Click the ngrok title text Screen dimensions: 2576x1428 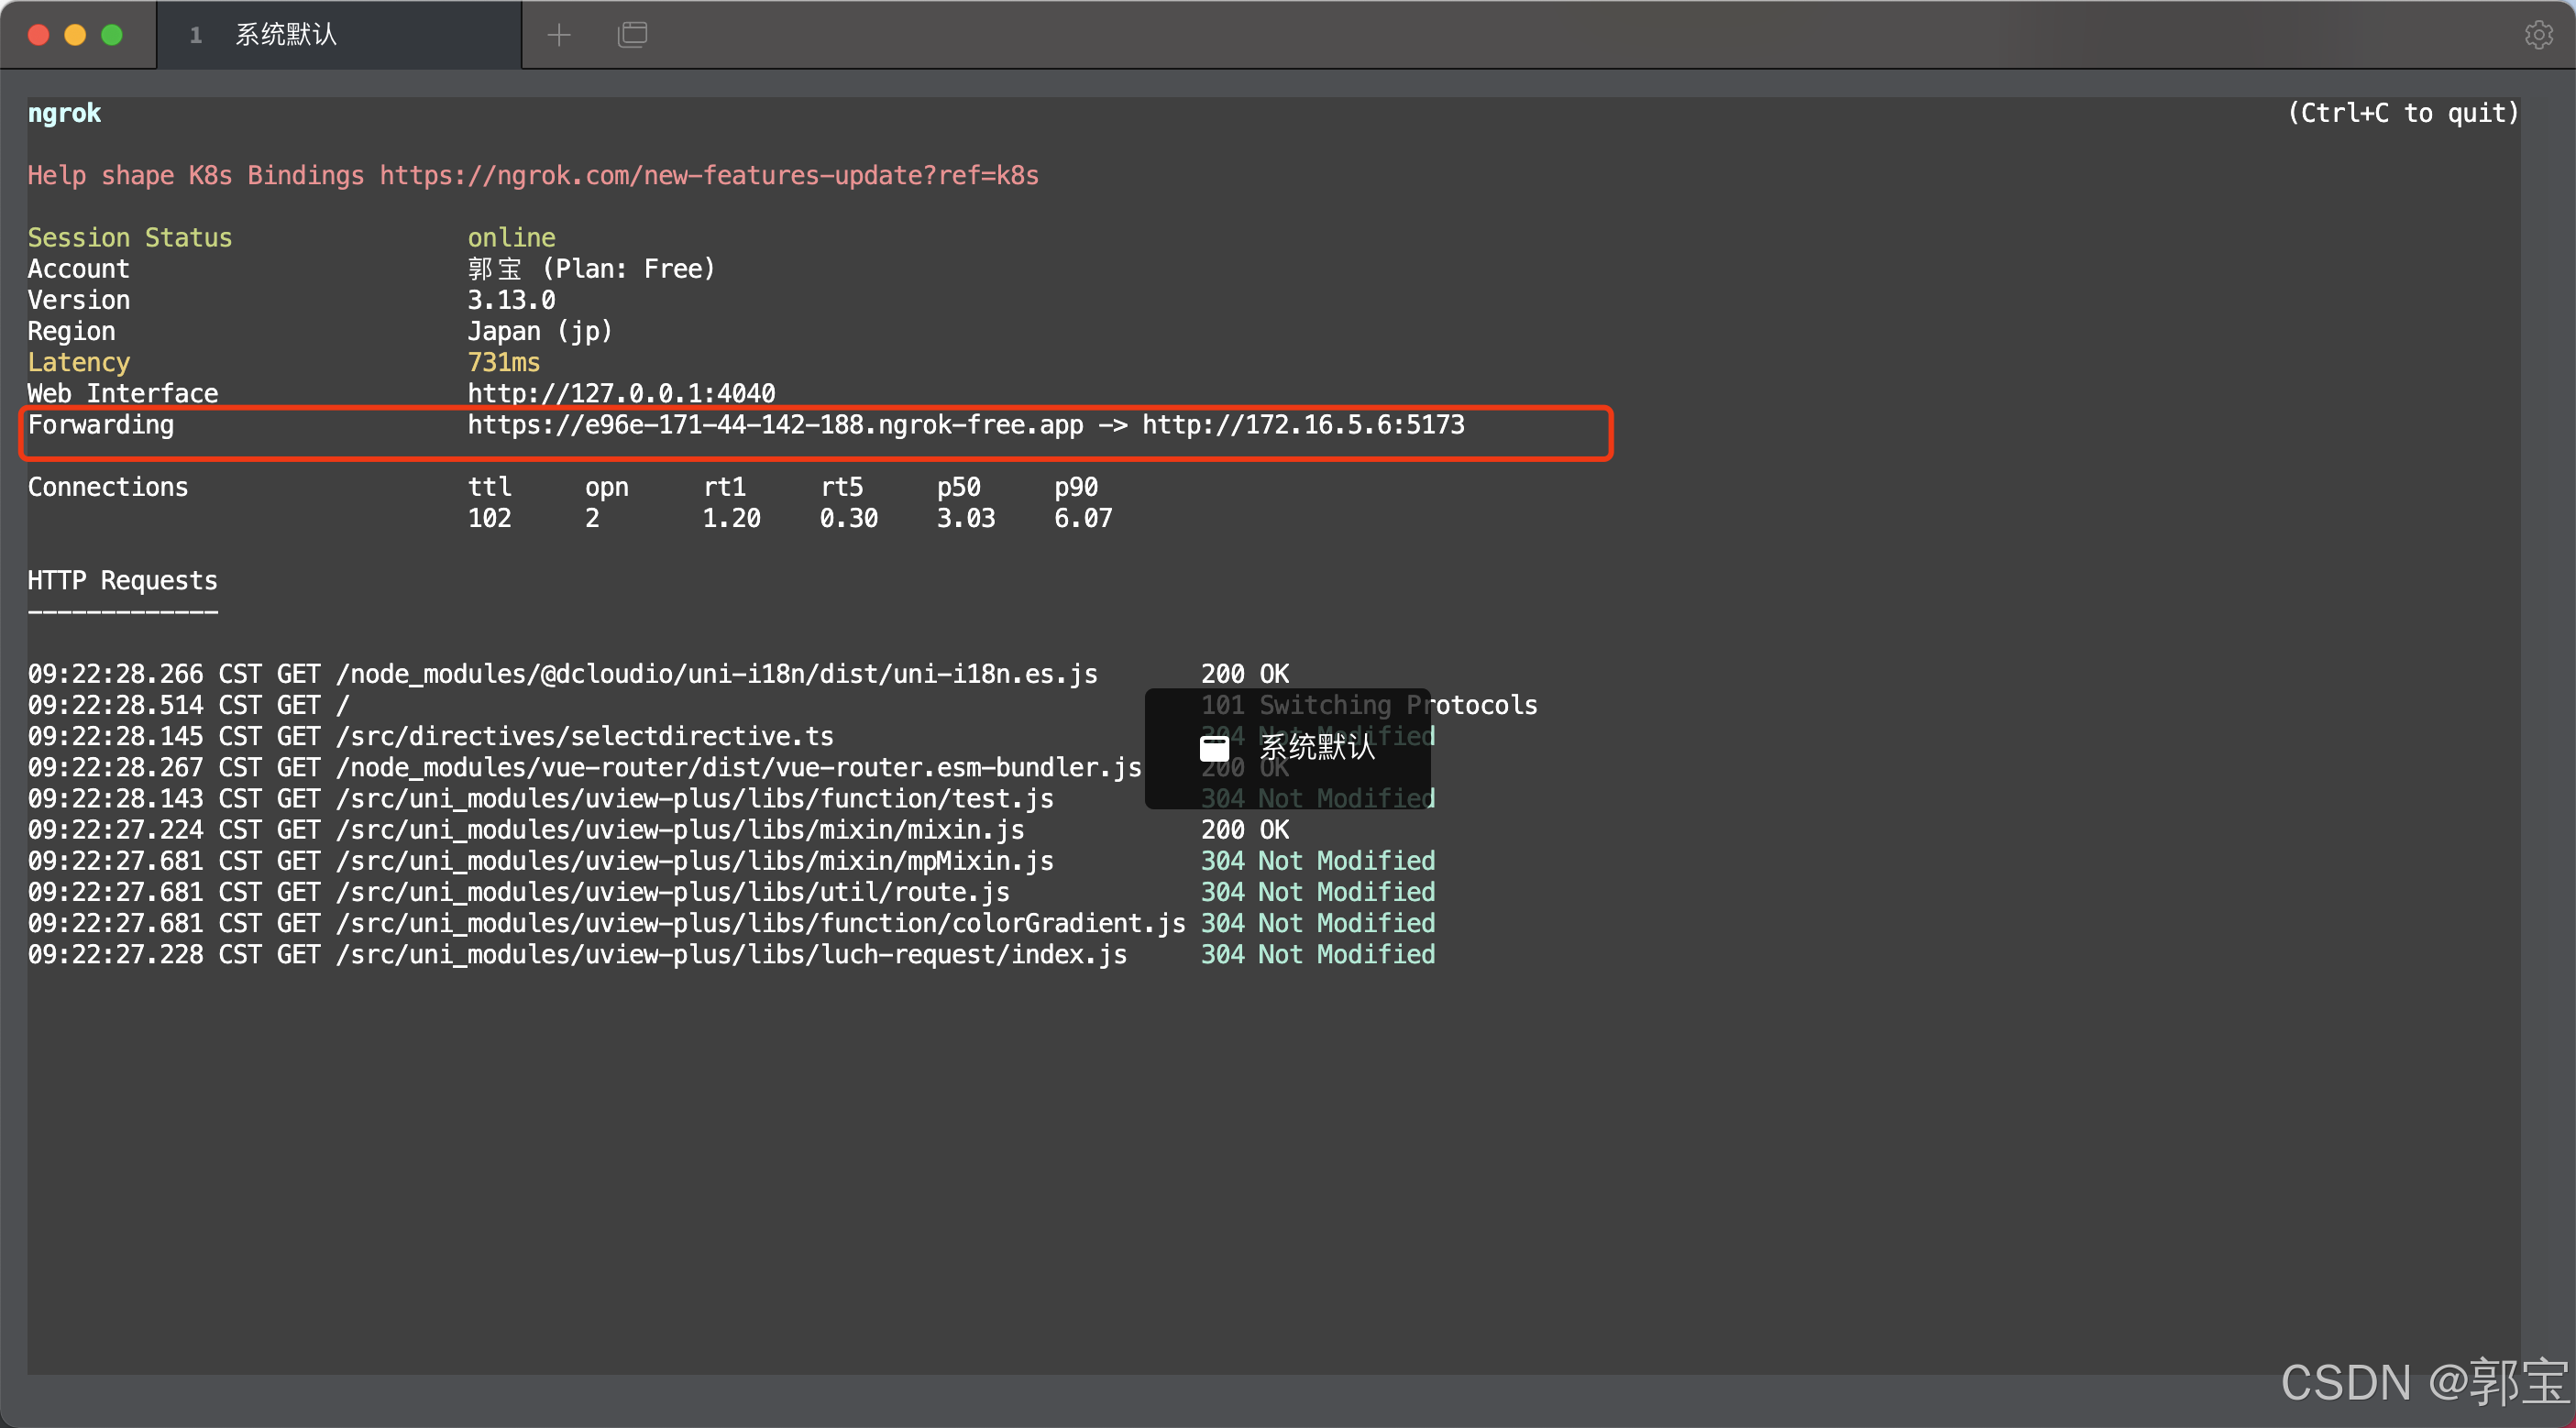(64, 113)
